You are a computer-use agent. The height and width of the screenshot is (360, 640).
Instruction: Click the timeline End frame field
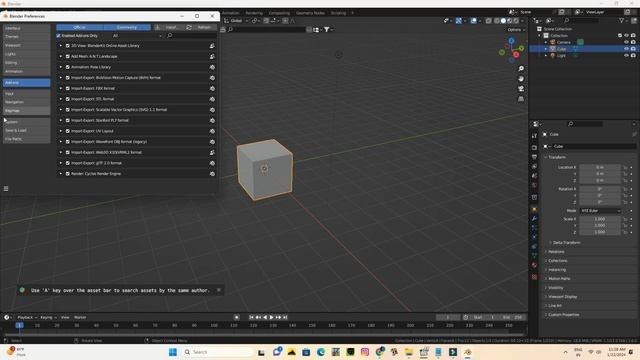[513, 317]
